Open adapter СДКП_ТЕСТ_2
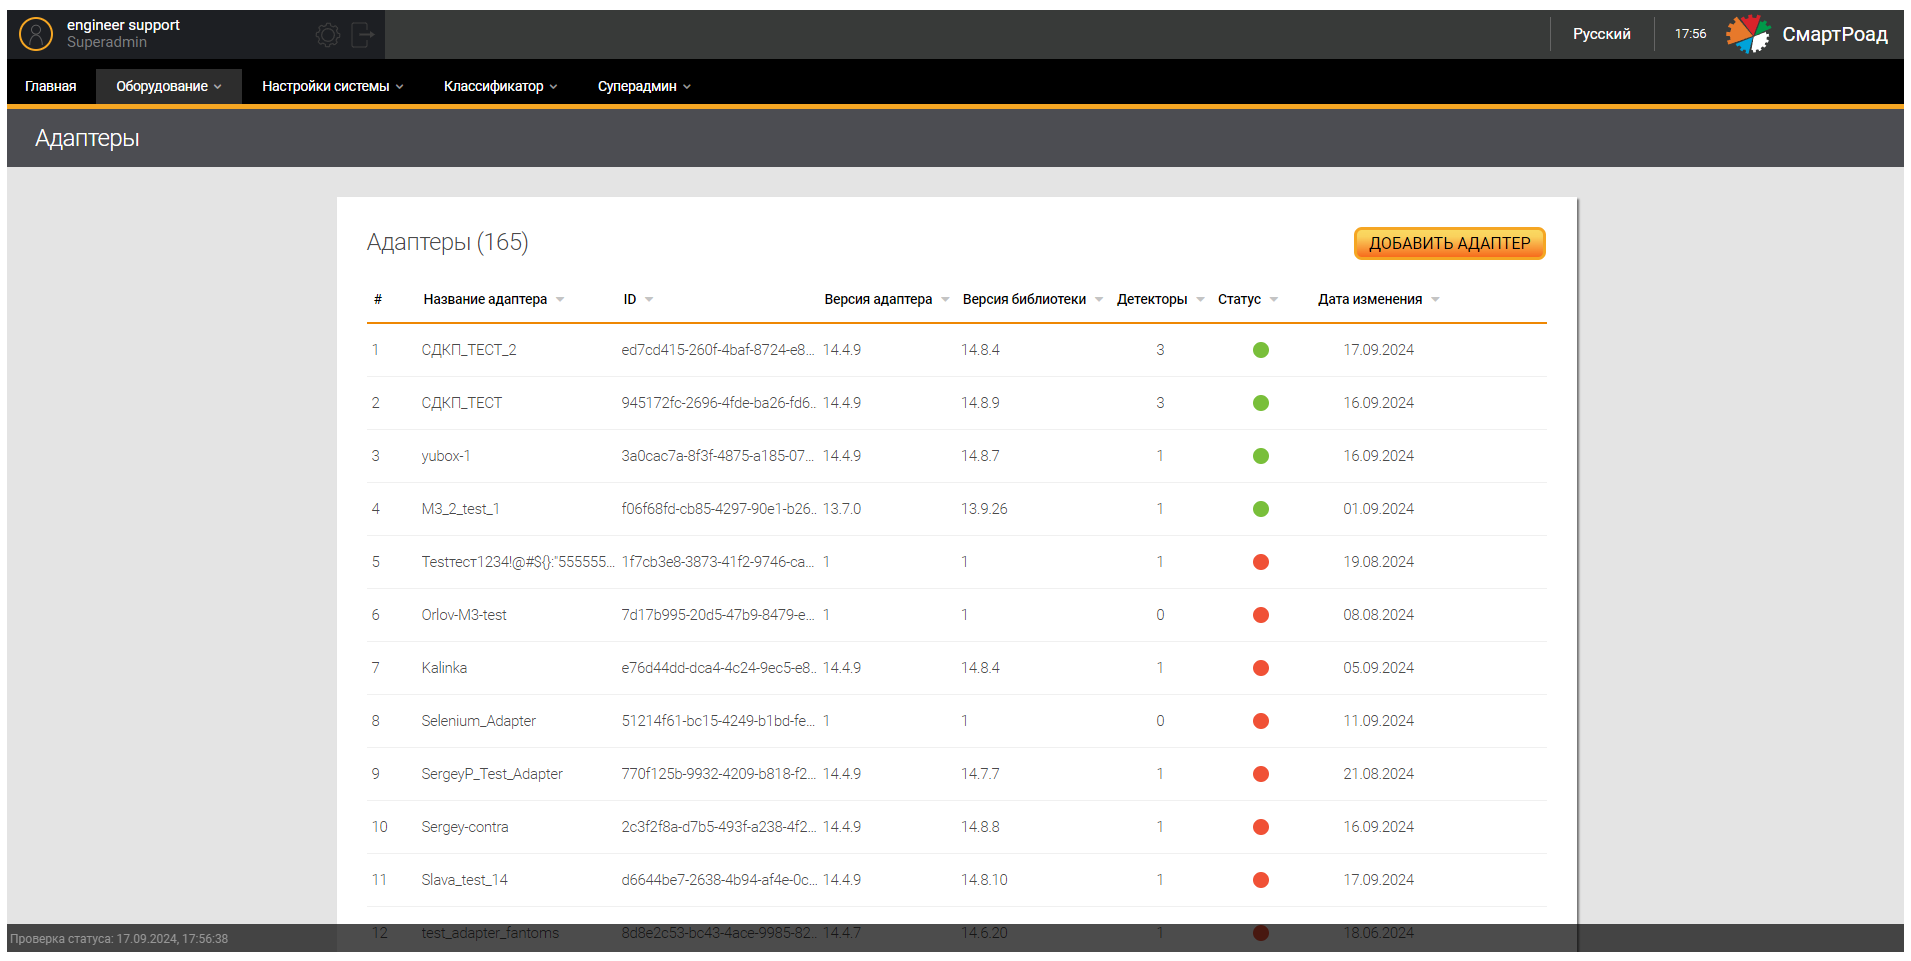The height and width of the screenshot is (961, 1911). click(469, 350)
